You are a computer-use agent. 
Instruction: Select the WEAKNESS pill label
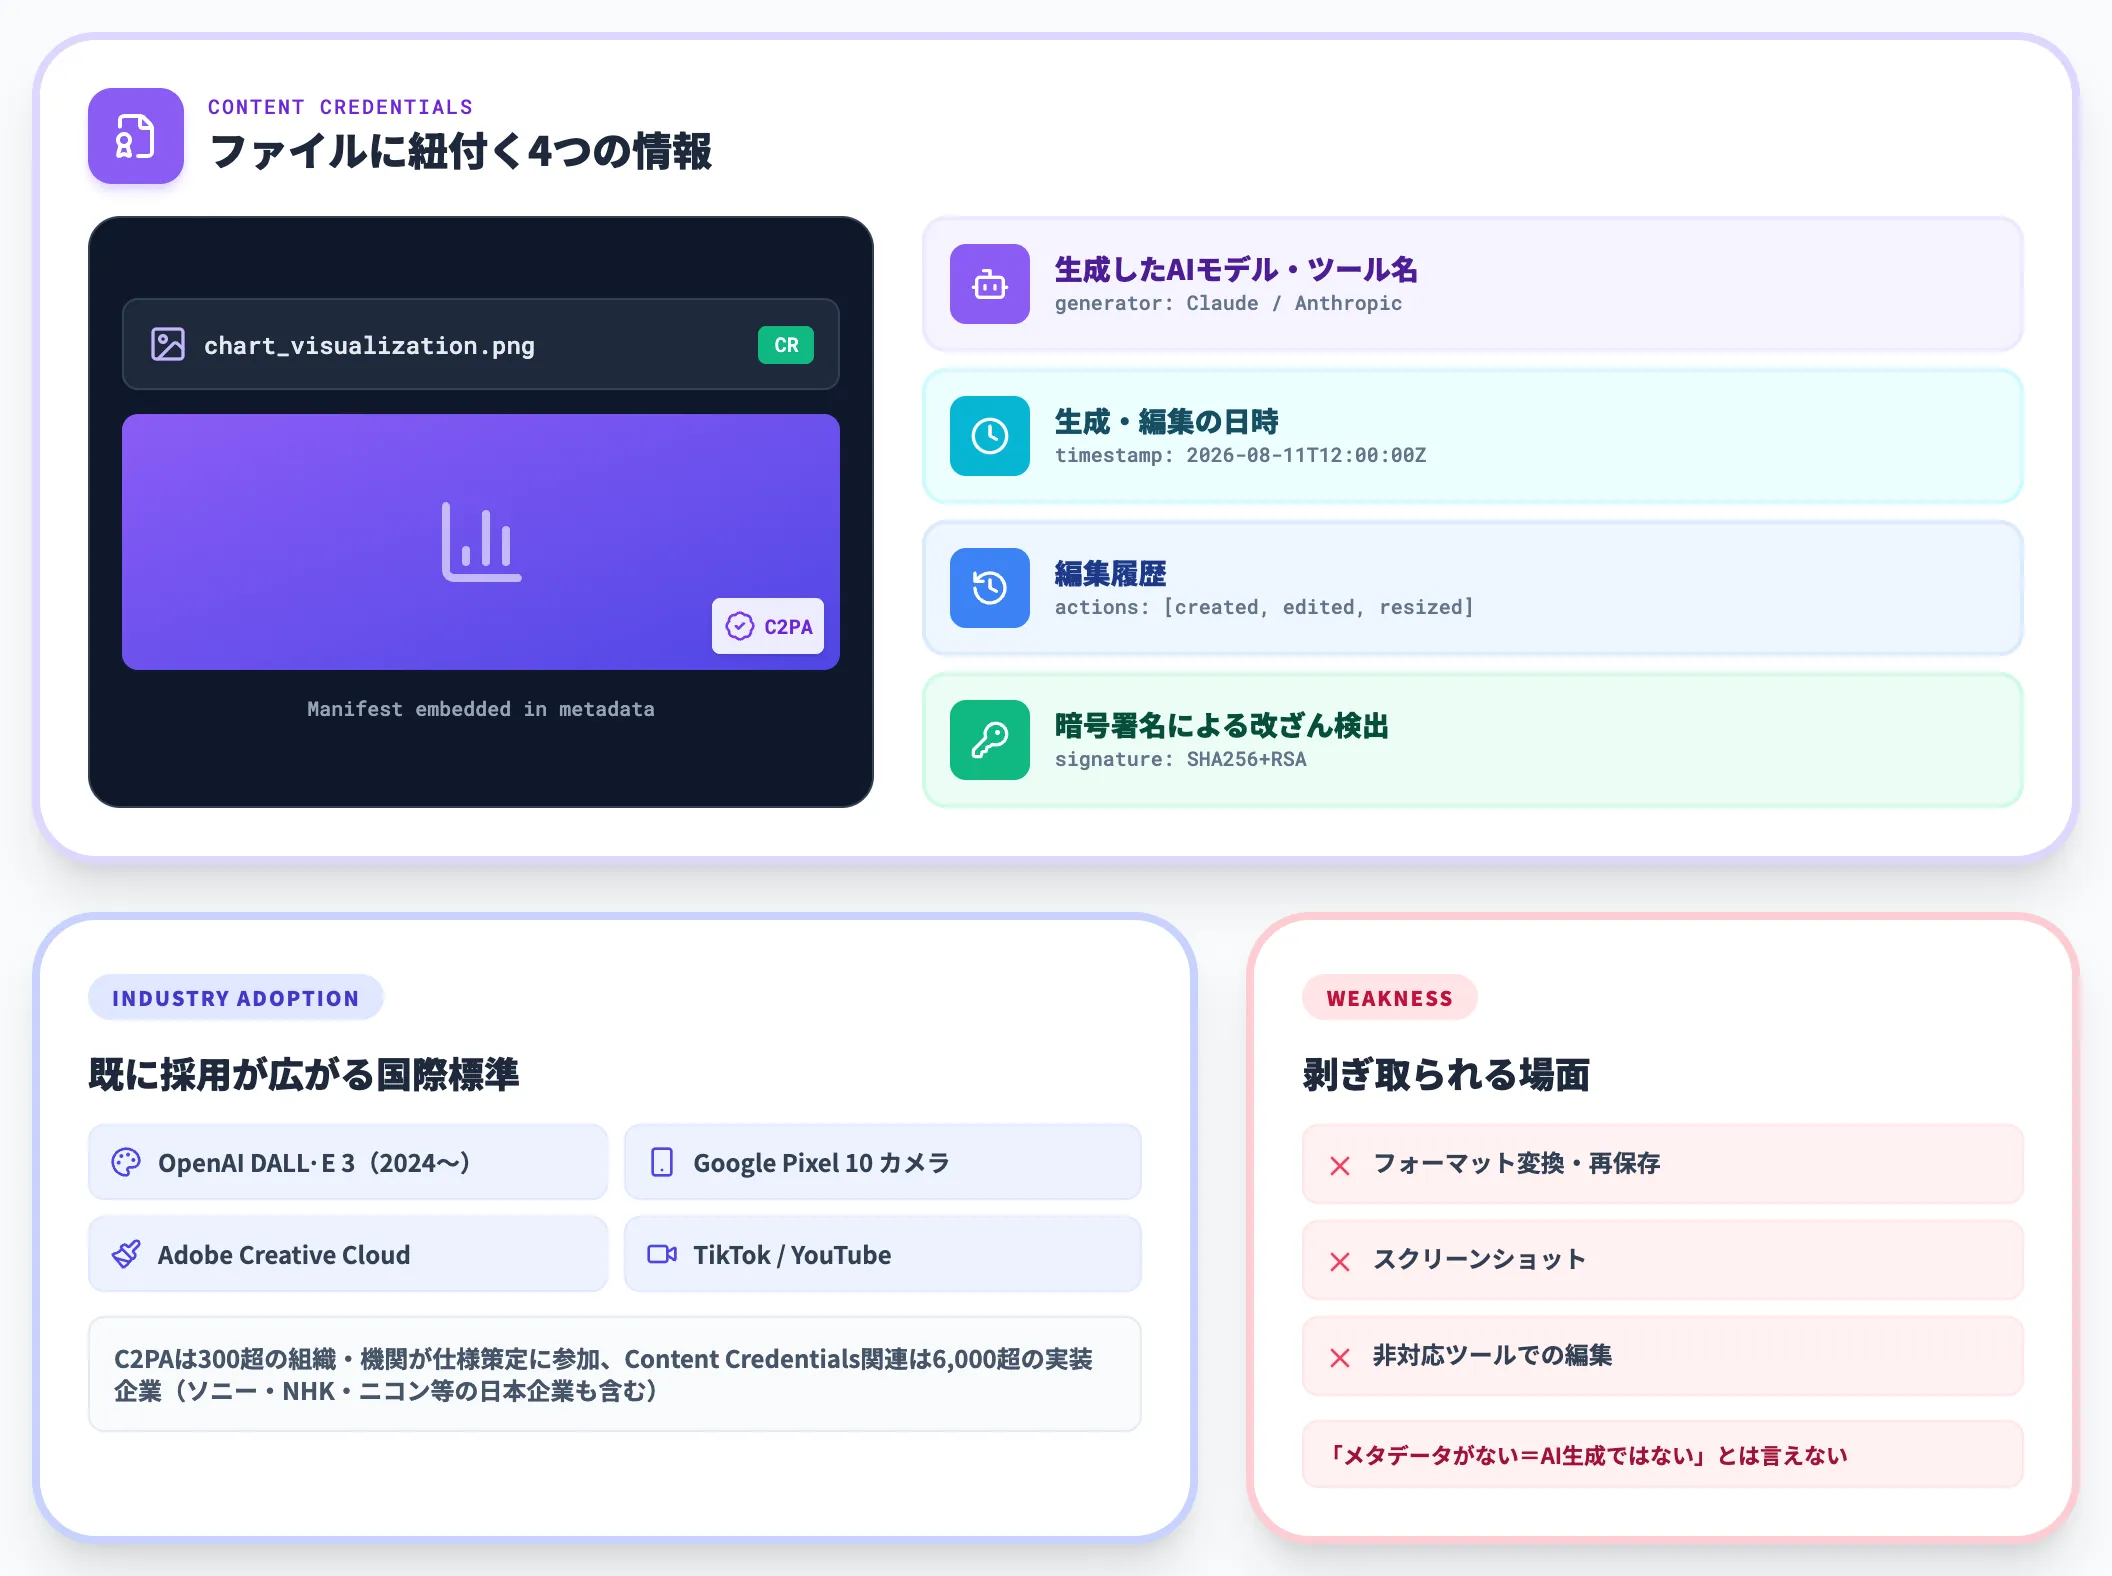[1390, 998]
